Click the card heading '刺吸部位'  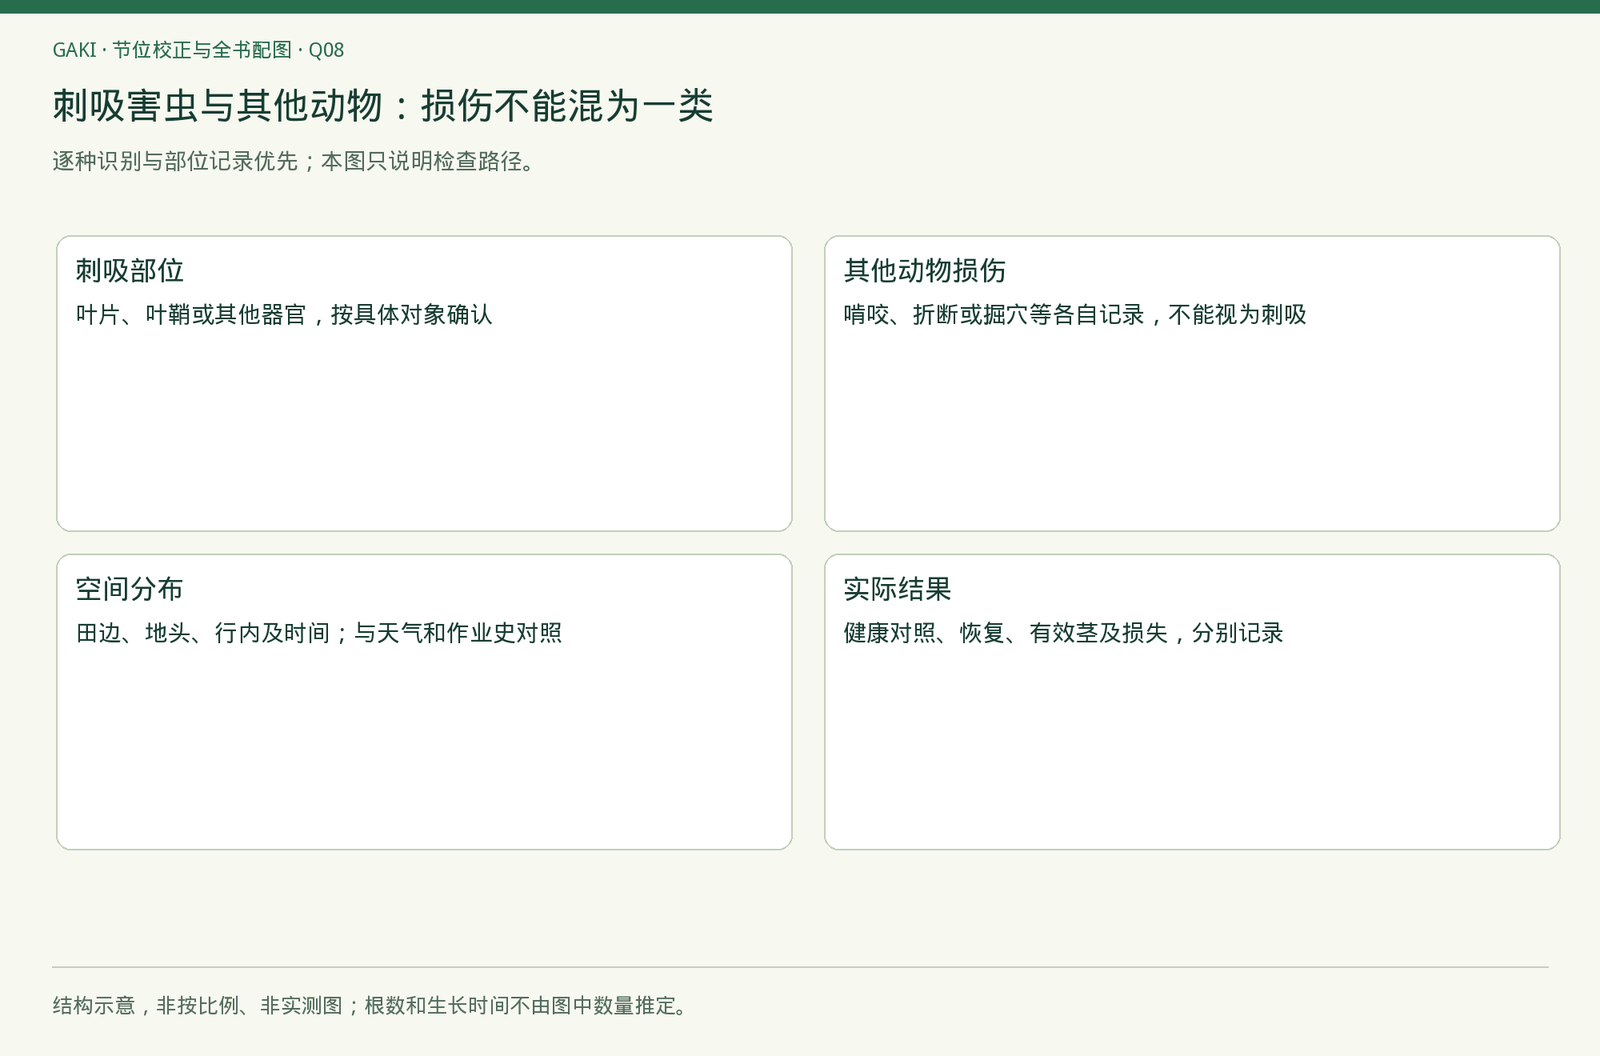click(130, 270)
